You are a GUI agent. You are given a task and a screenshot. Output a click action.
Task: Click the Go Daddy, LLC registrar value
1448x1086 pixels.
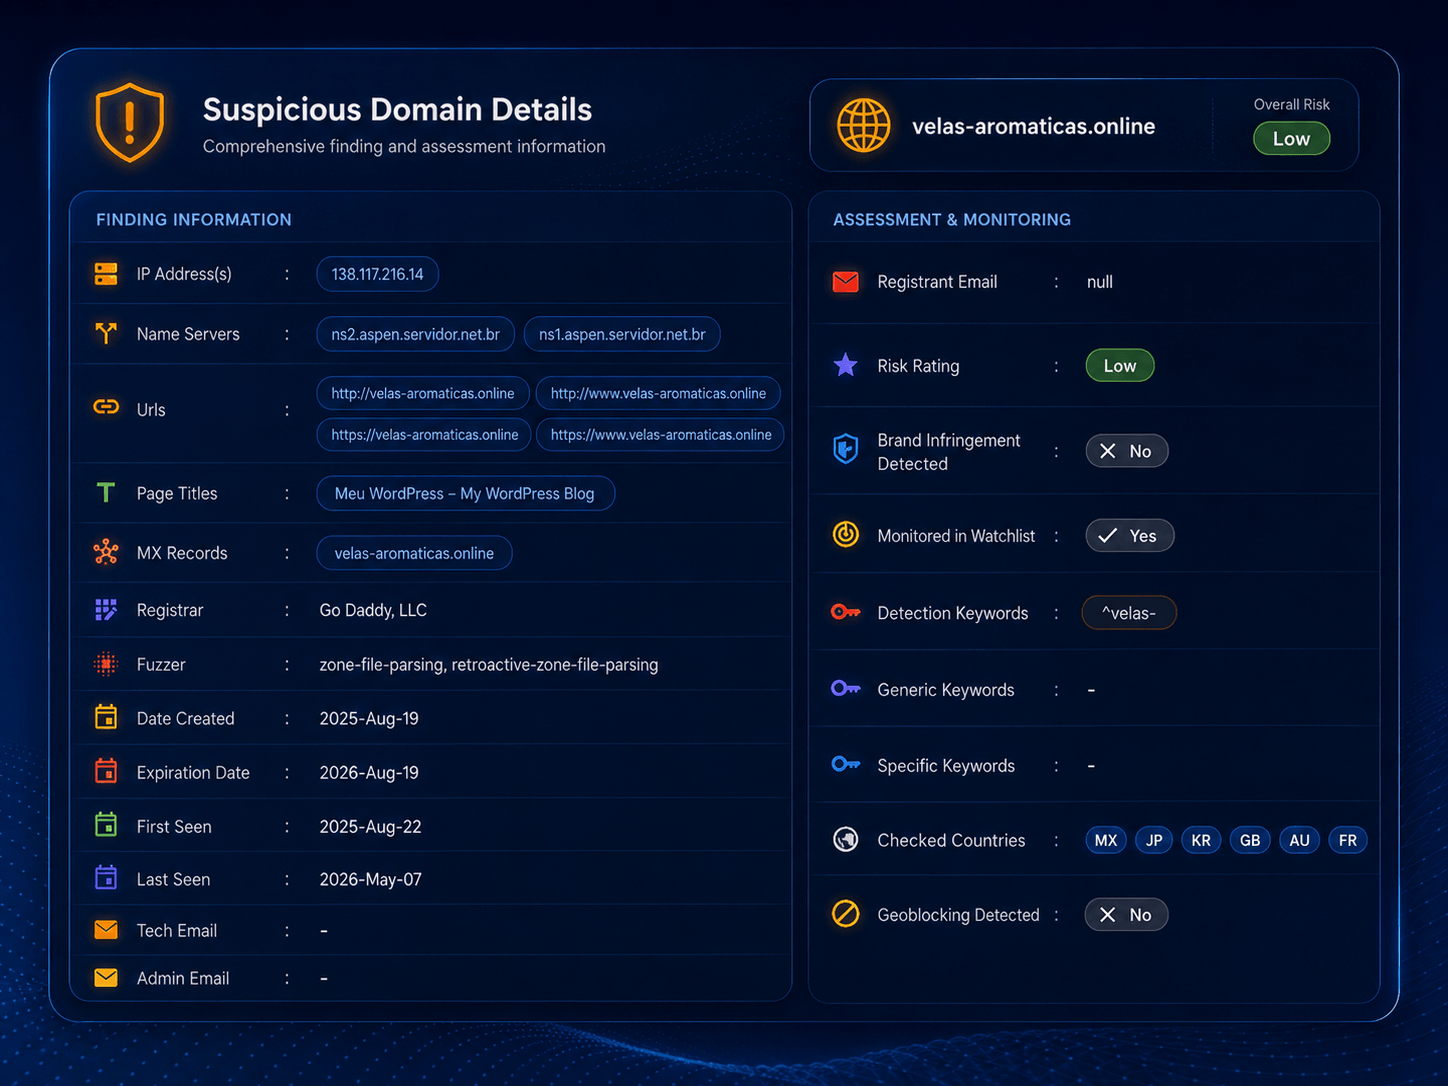pyautogui.click(x=373, y=610)
